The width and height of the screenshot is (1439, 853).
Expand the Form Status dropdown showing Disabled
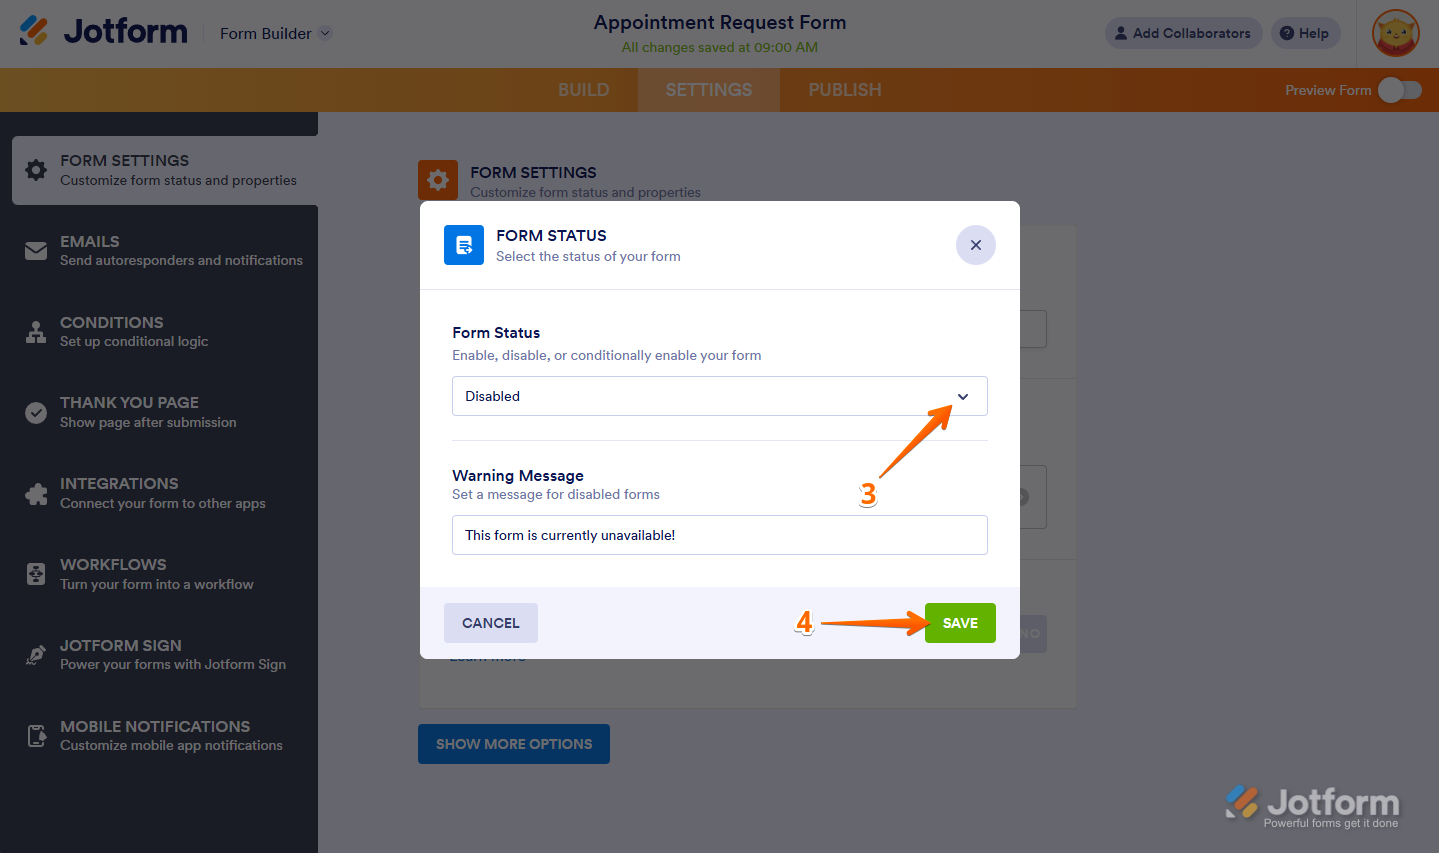[719, 396]
